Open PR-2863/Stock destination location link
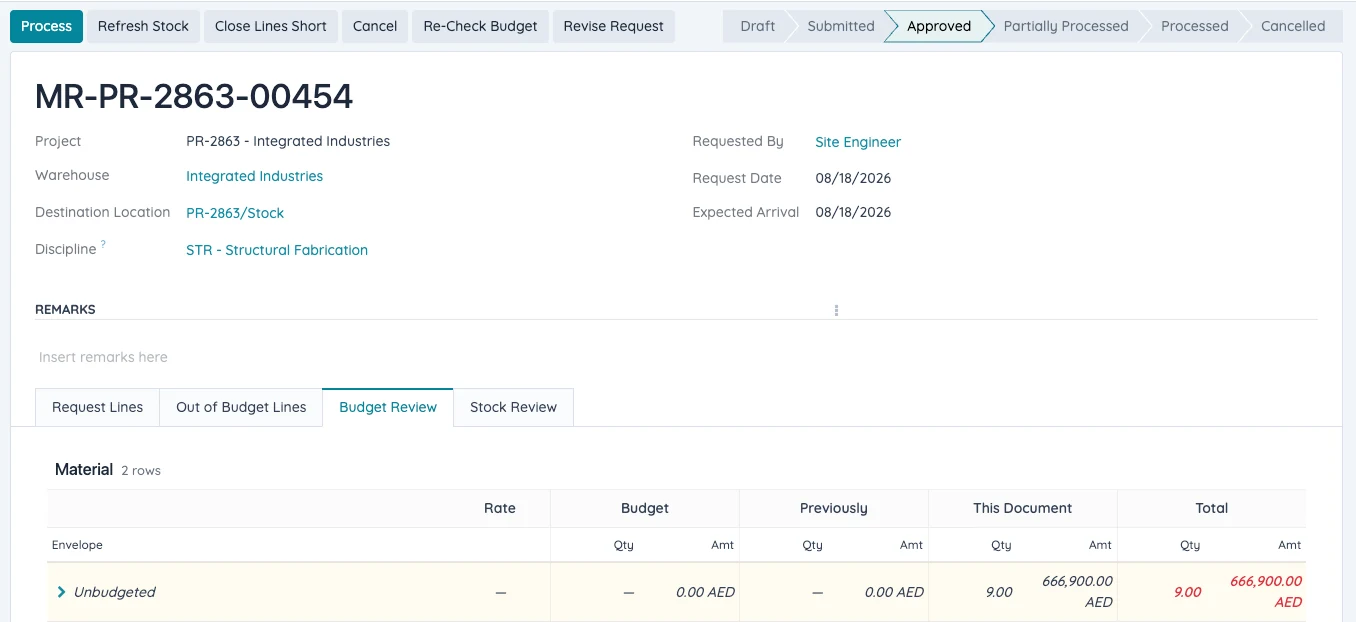Image resolution: width=1356 pixels, height=622 pixels. pyautogui.click(x=235, y=213)
